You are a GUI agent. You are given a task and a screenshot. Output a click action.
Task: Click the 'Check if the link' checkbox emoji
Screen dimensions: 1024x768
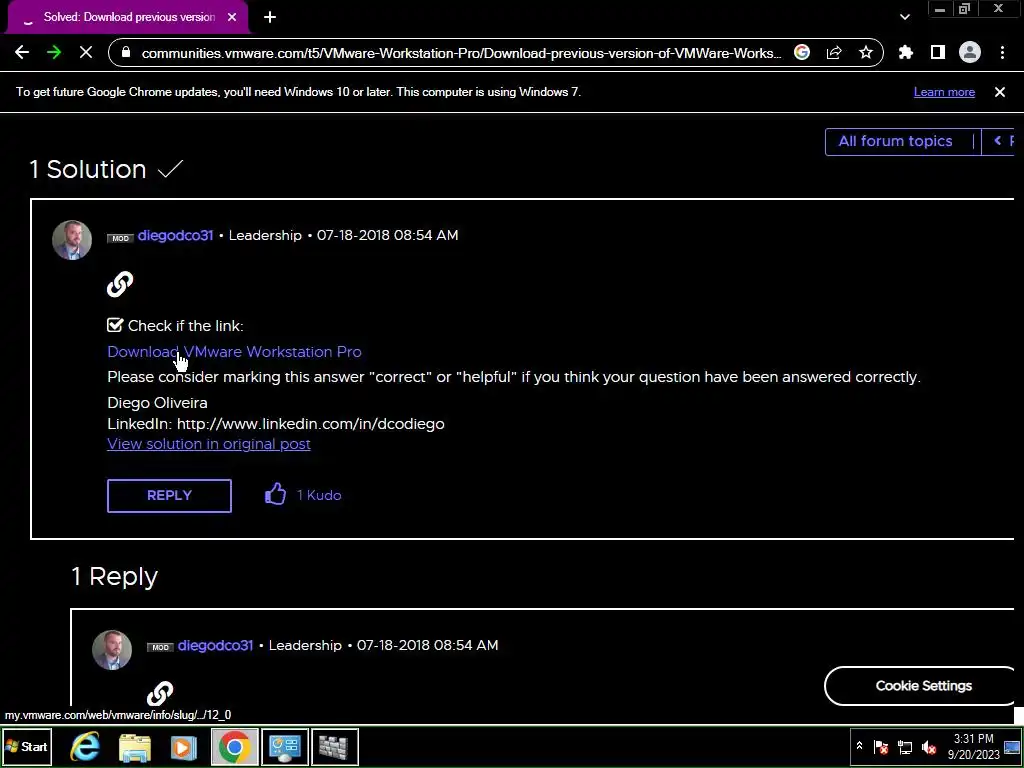coord(115,325)
